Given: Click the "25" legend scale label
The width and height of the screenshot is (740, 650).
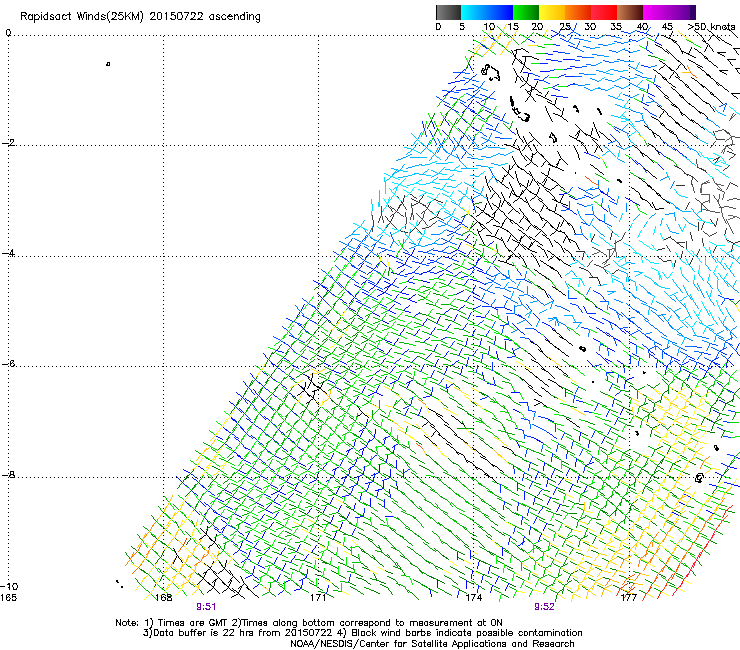Looking at the screenshot, I should 564,27.
